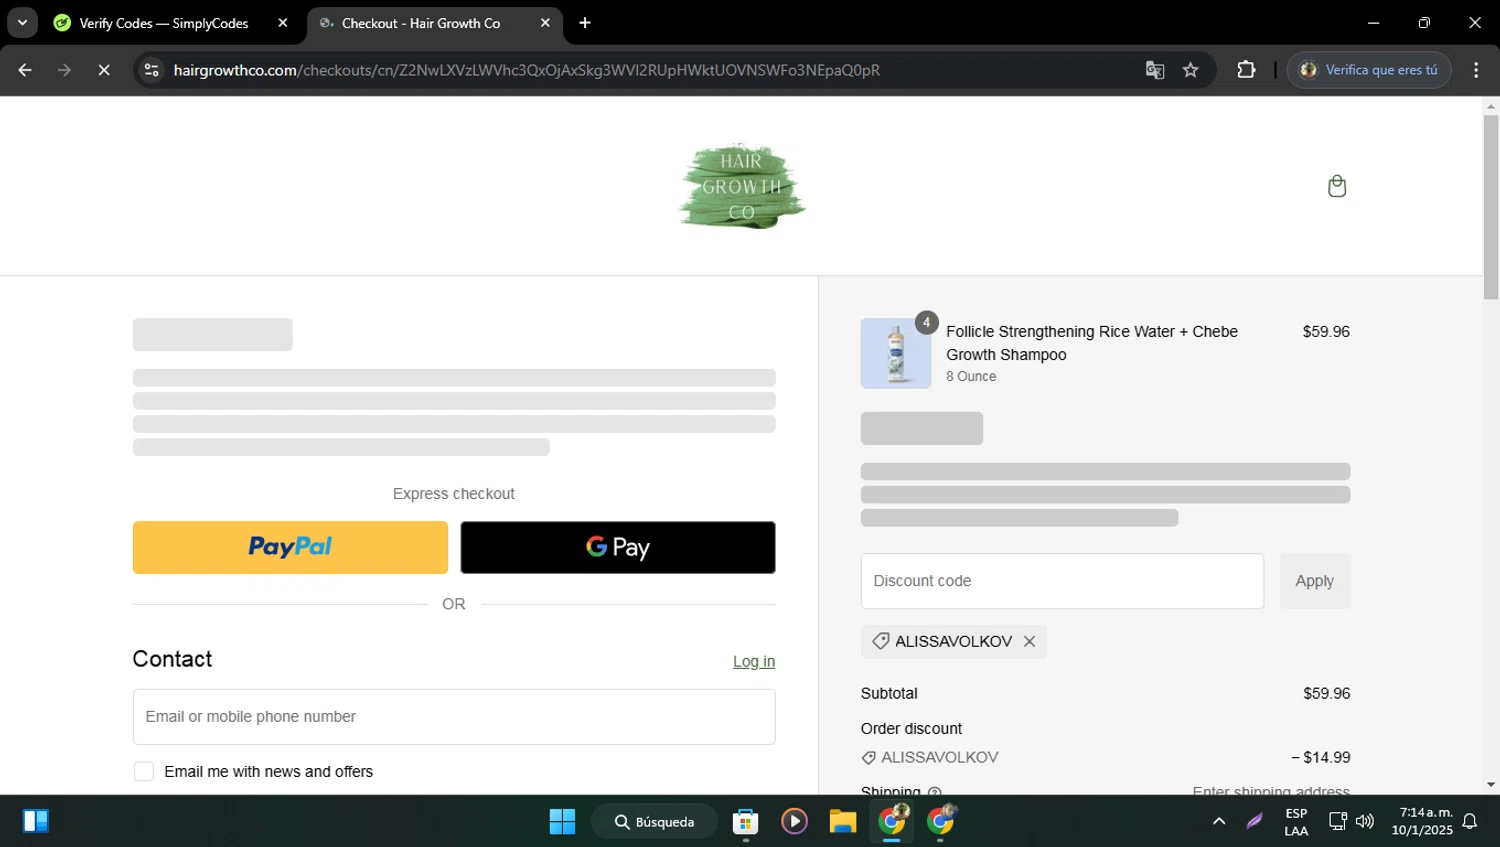The width and height of the screenshot is (1500, 847).
Task: Open the volume speaker tray icon
Action: 1365,821
